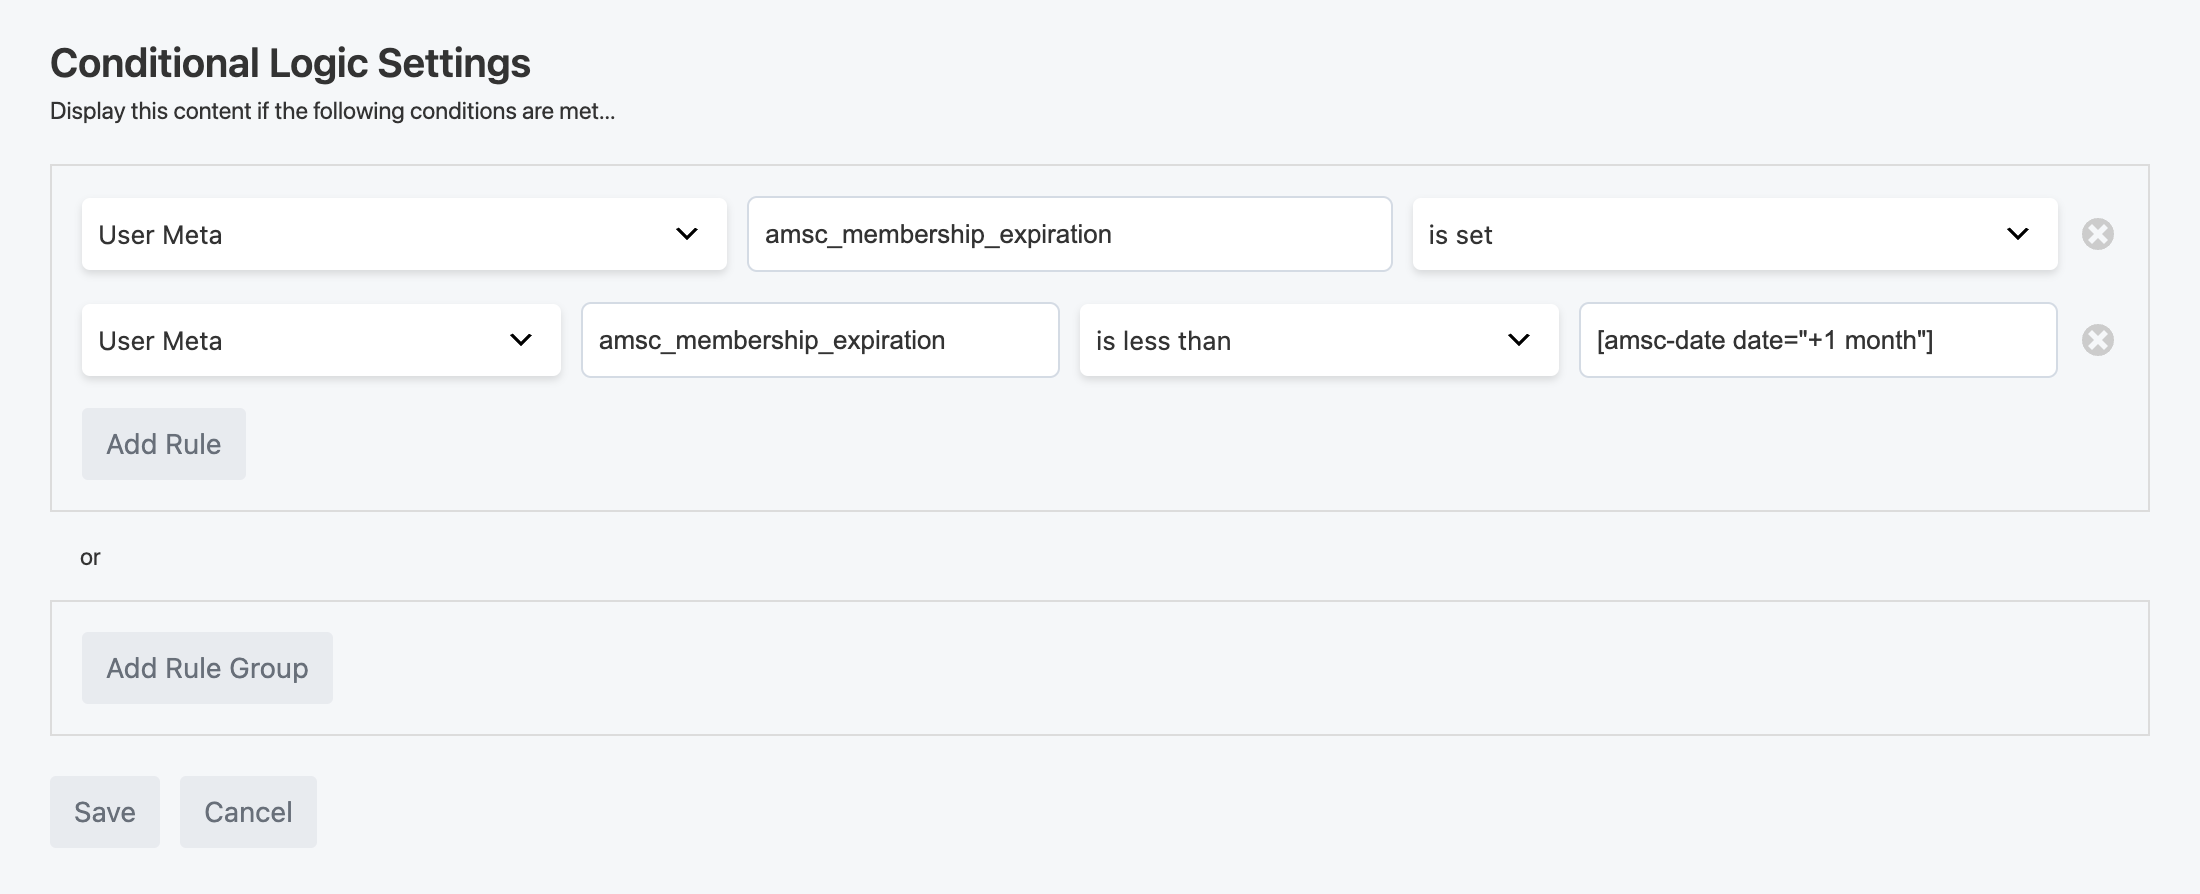Click the chevron arrow on second-row User Meta select
The image size is (2200, 894).
[520, 340]
